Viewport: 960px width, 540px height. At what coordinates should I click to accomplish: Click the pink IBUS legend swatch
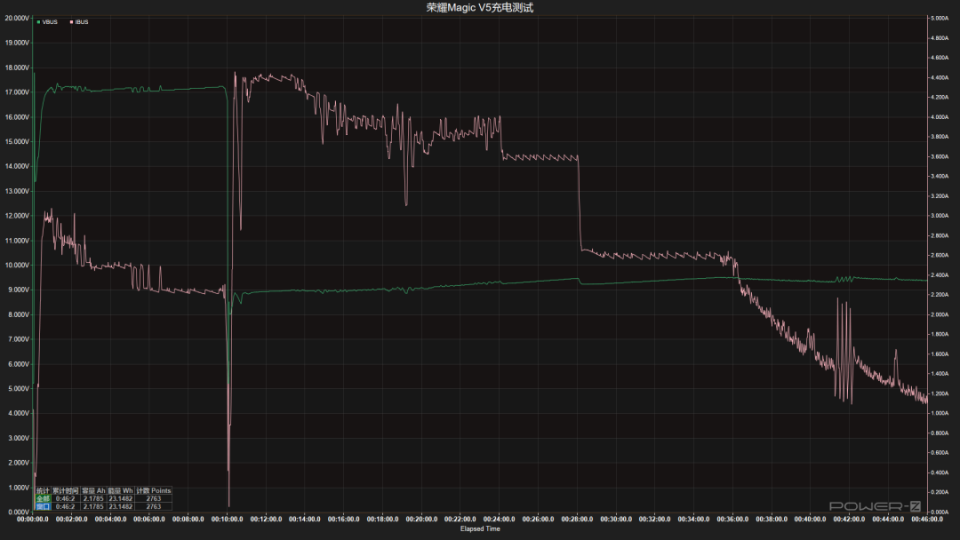(72, 22)
